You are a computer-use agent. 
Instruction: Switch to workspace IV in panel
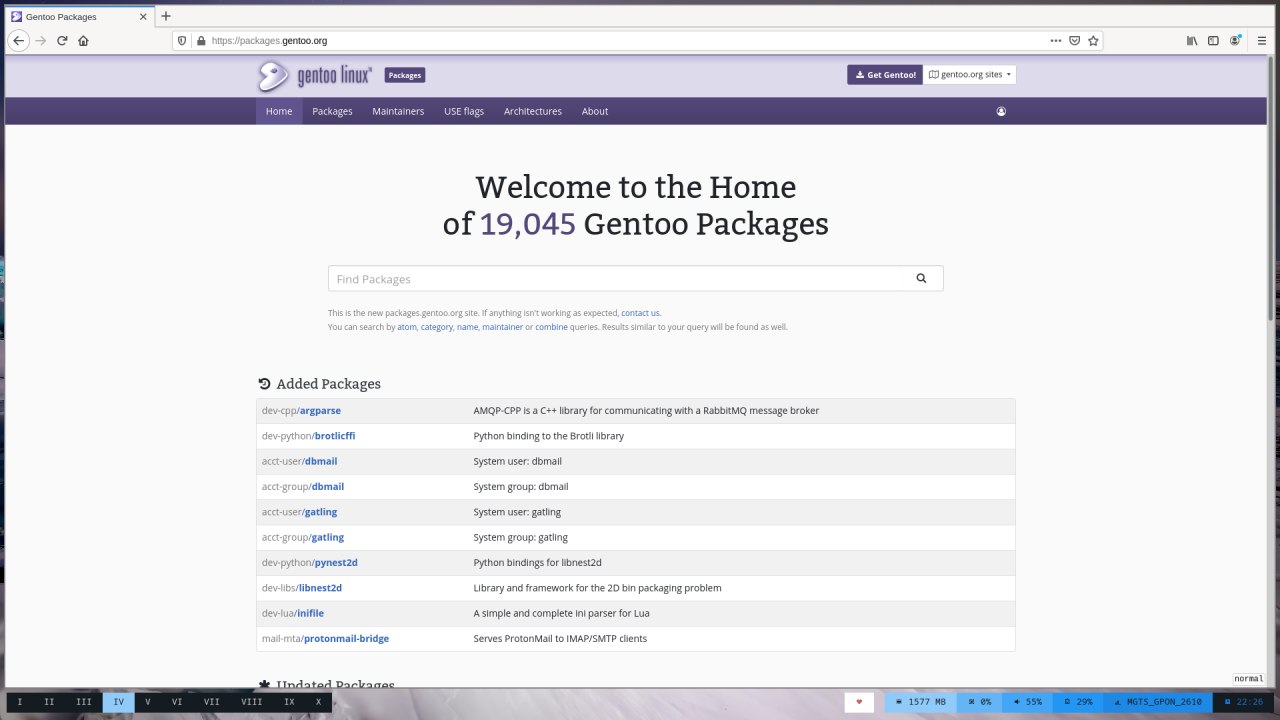coord(118,702)
